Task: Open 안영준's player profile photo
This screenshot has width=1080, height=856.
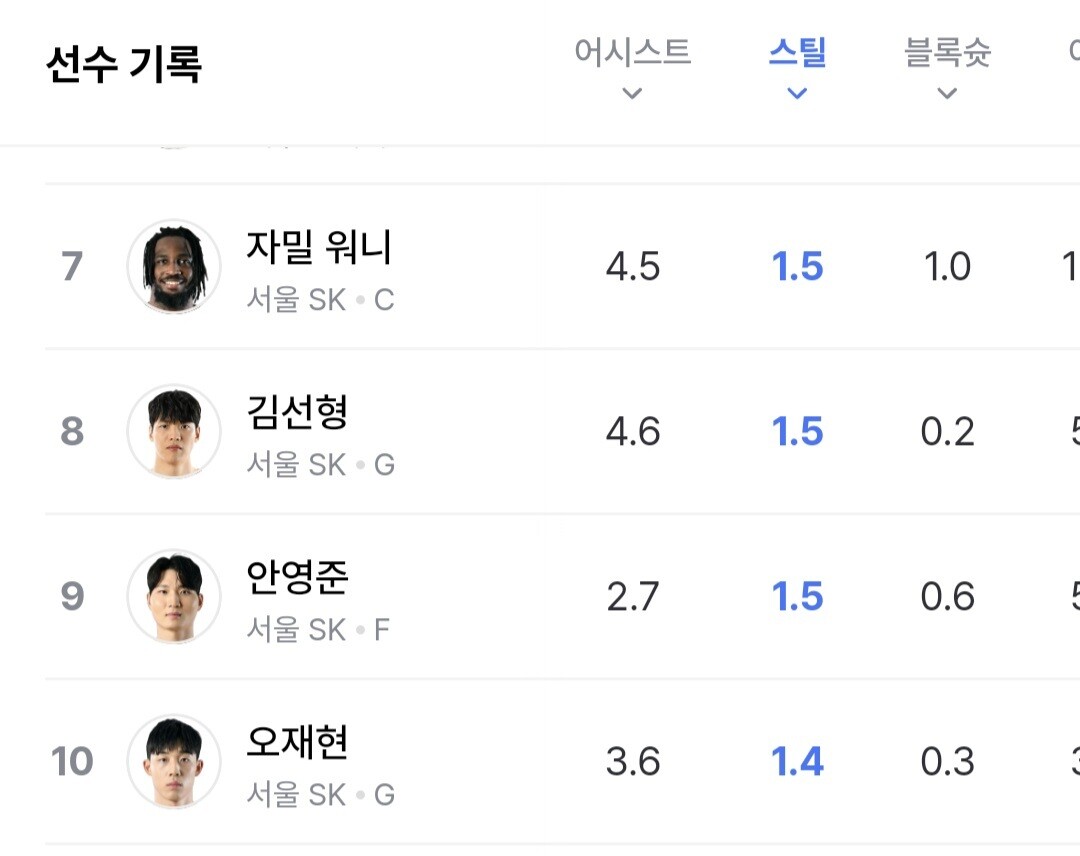Action: pos(174,596)
